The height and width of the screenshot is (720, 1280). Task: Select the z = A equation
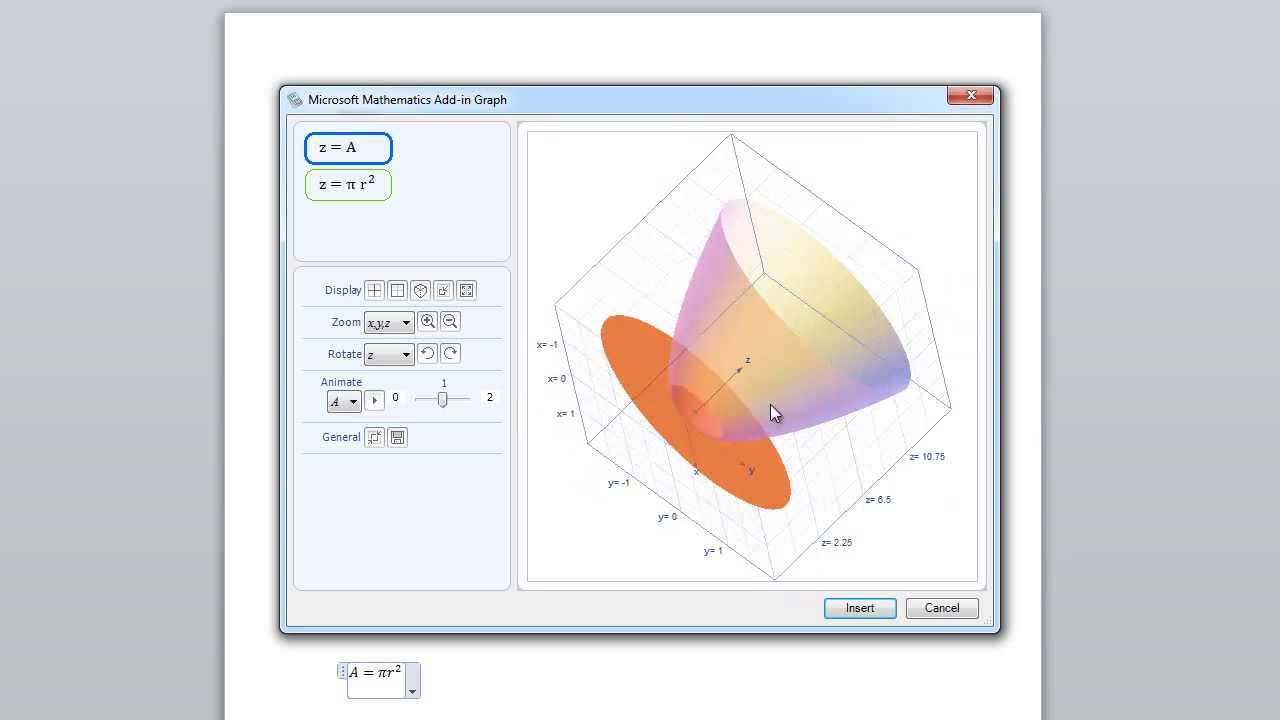[348, 148]
